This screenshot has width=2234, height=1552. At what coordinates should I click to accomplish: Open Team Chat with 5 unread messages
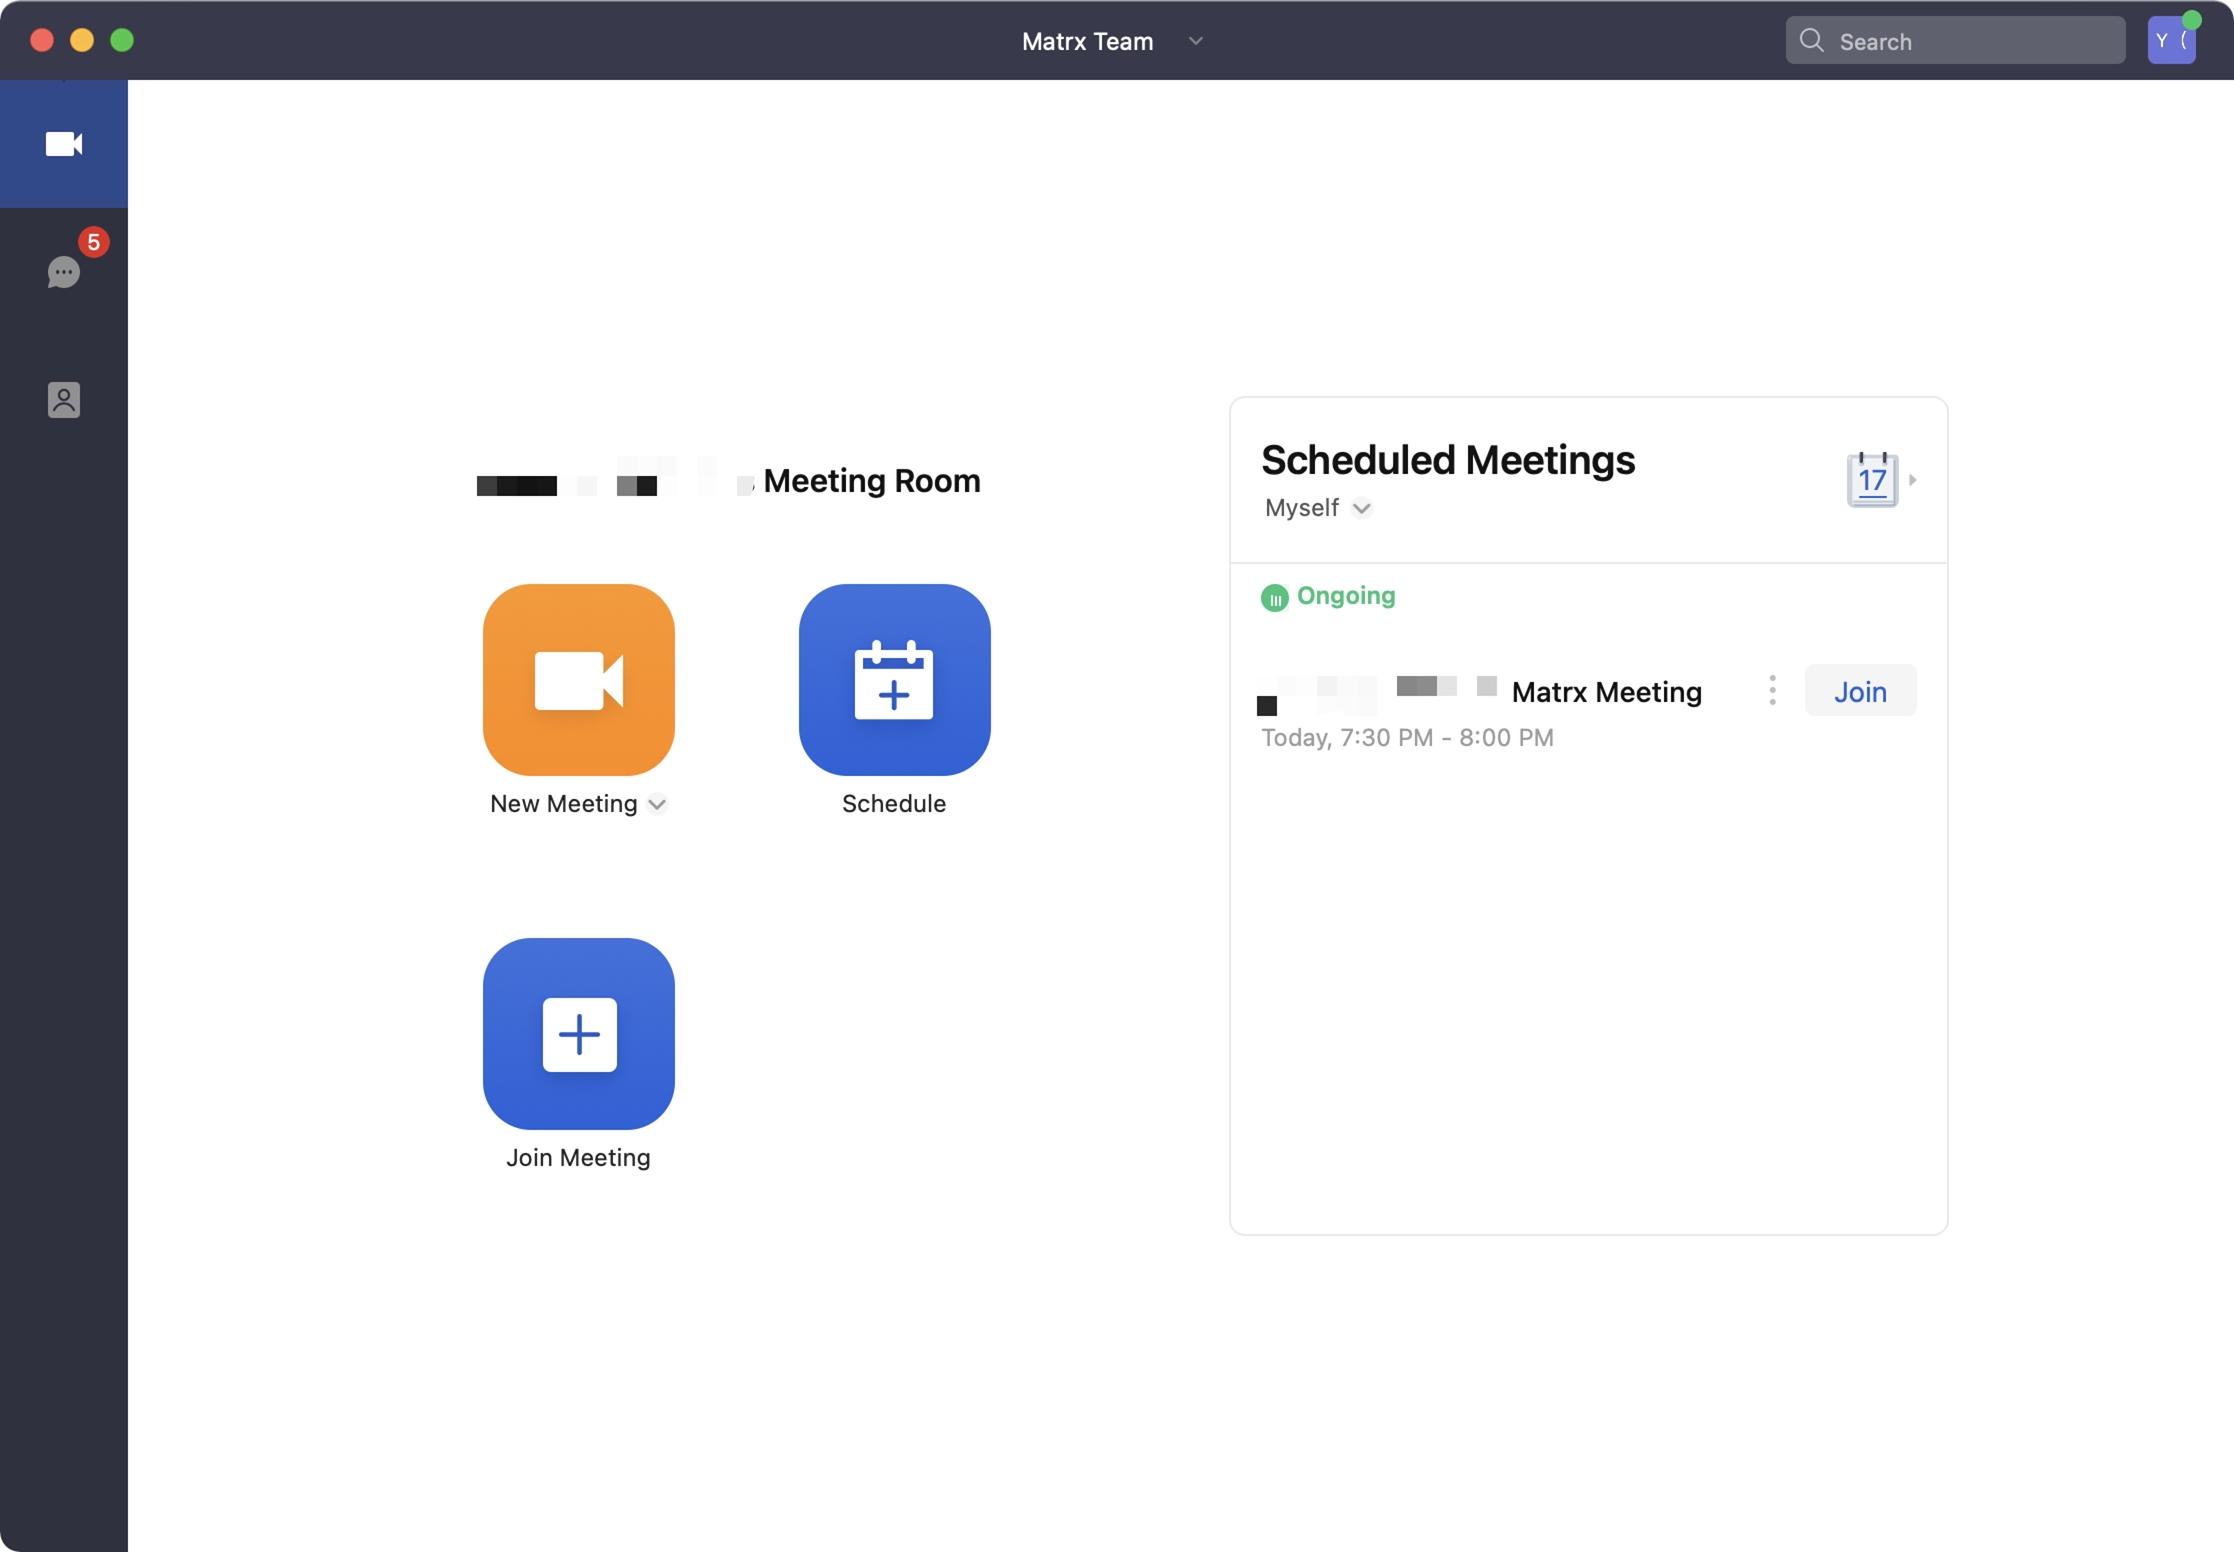63,272
